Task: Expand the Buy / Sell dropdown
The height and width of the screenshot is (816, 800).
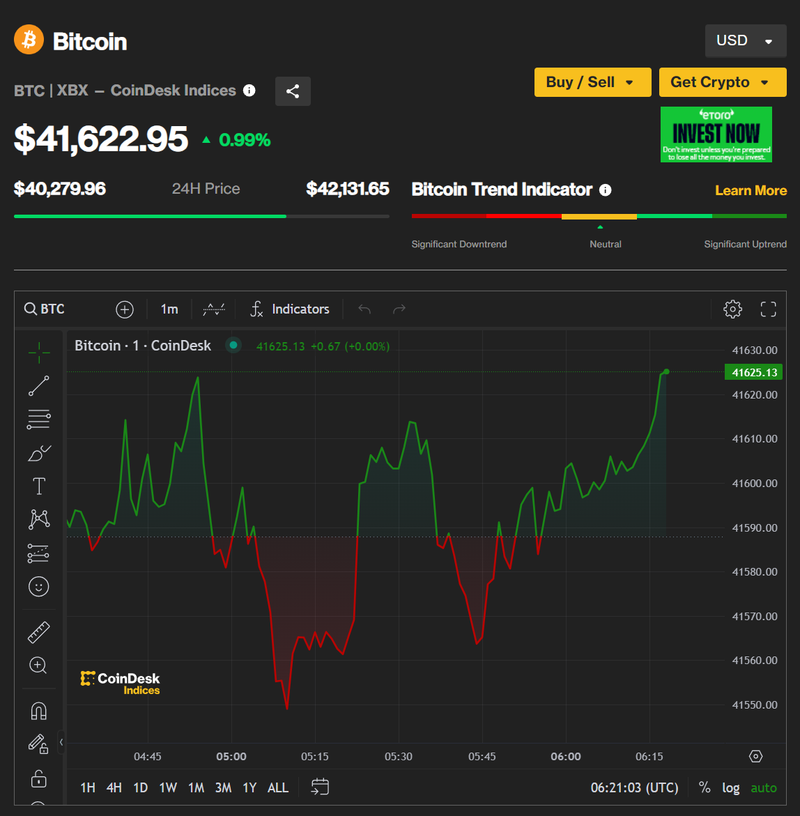Action: (592, 82)
